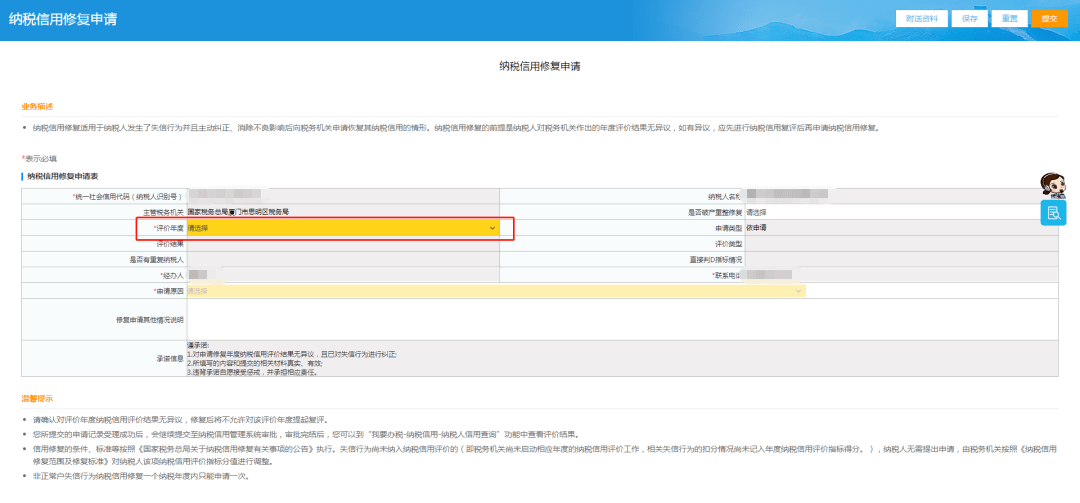
Task: Click the 直接判D指标情况 field
Action: [900, 259]
